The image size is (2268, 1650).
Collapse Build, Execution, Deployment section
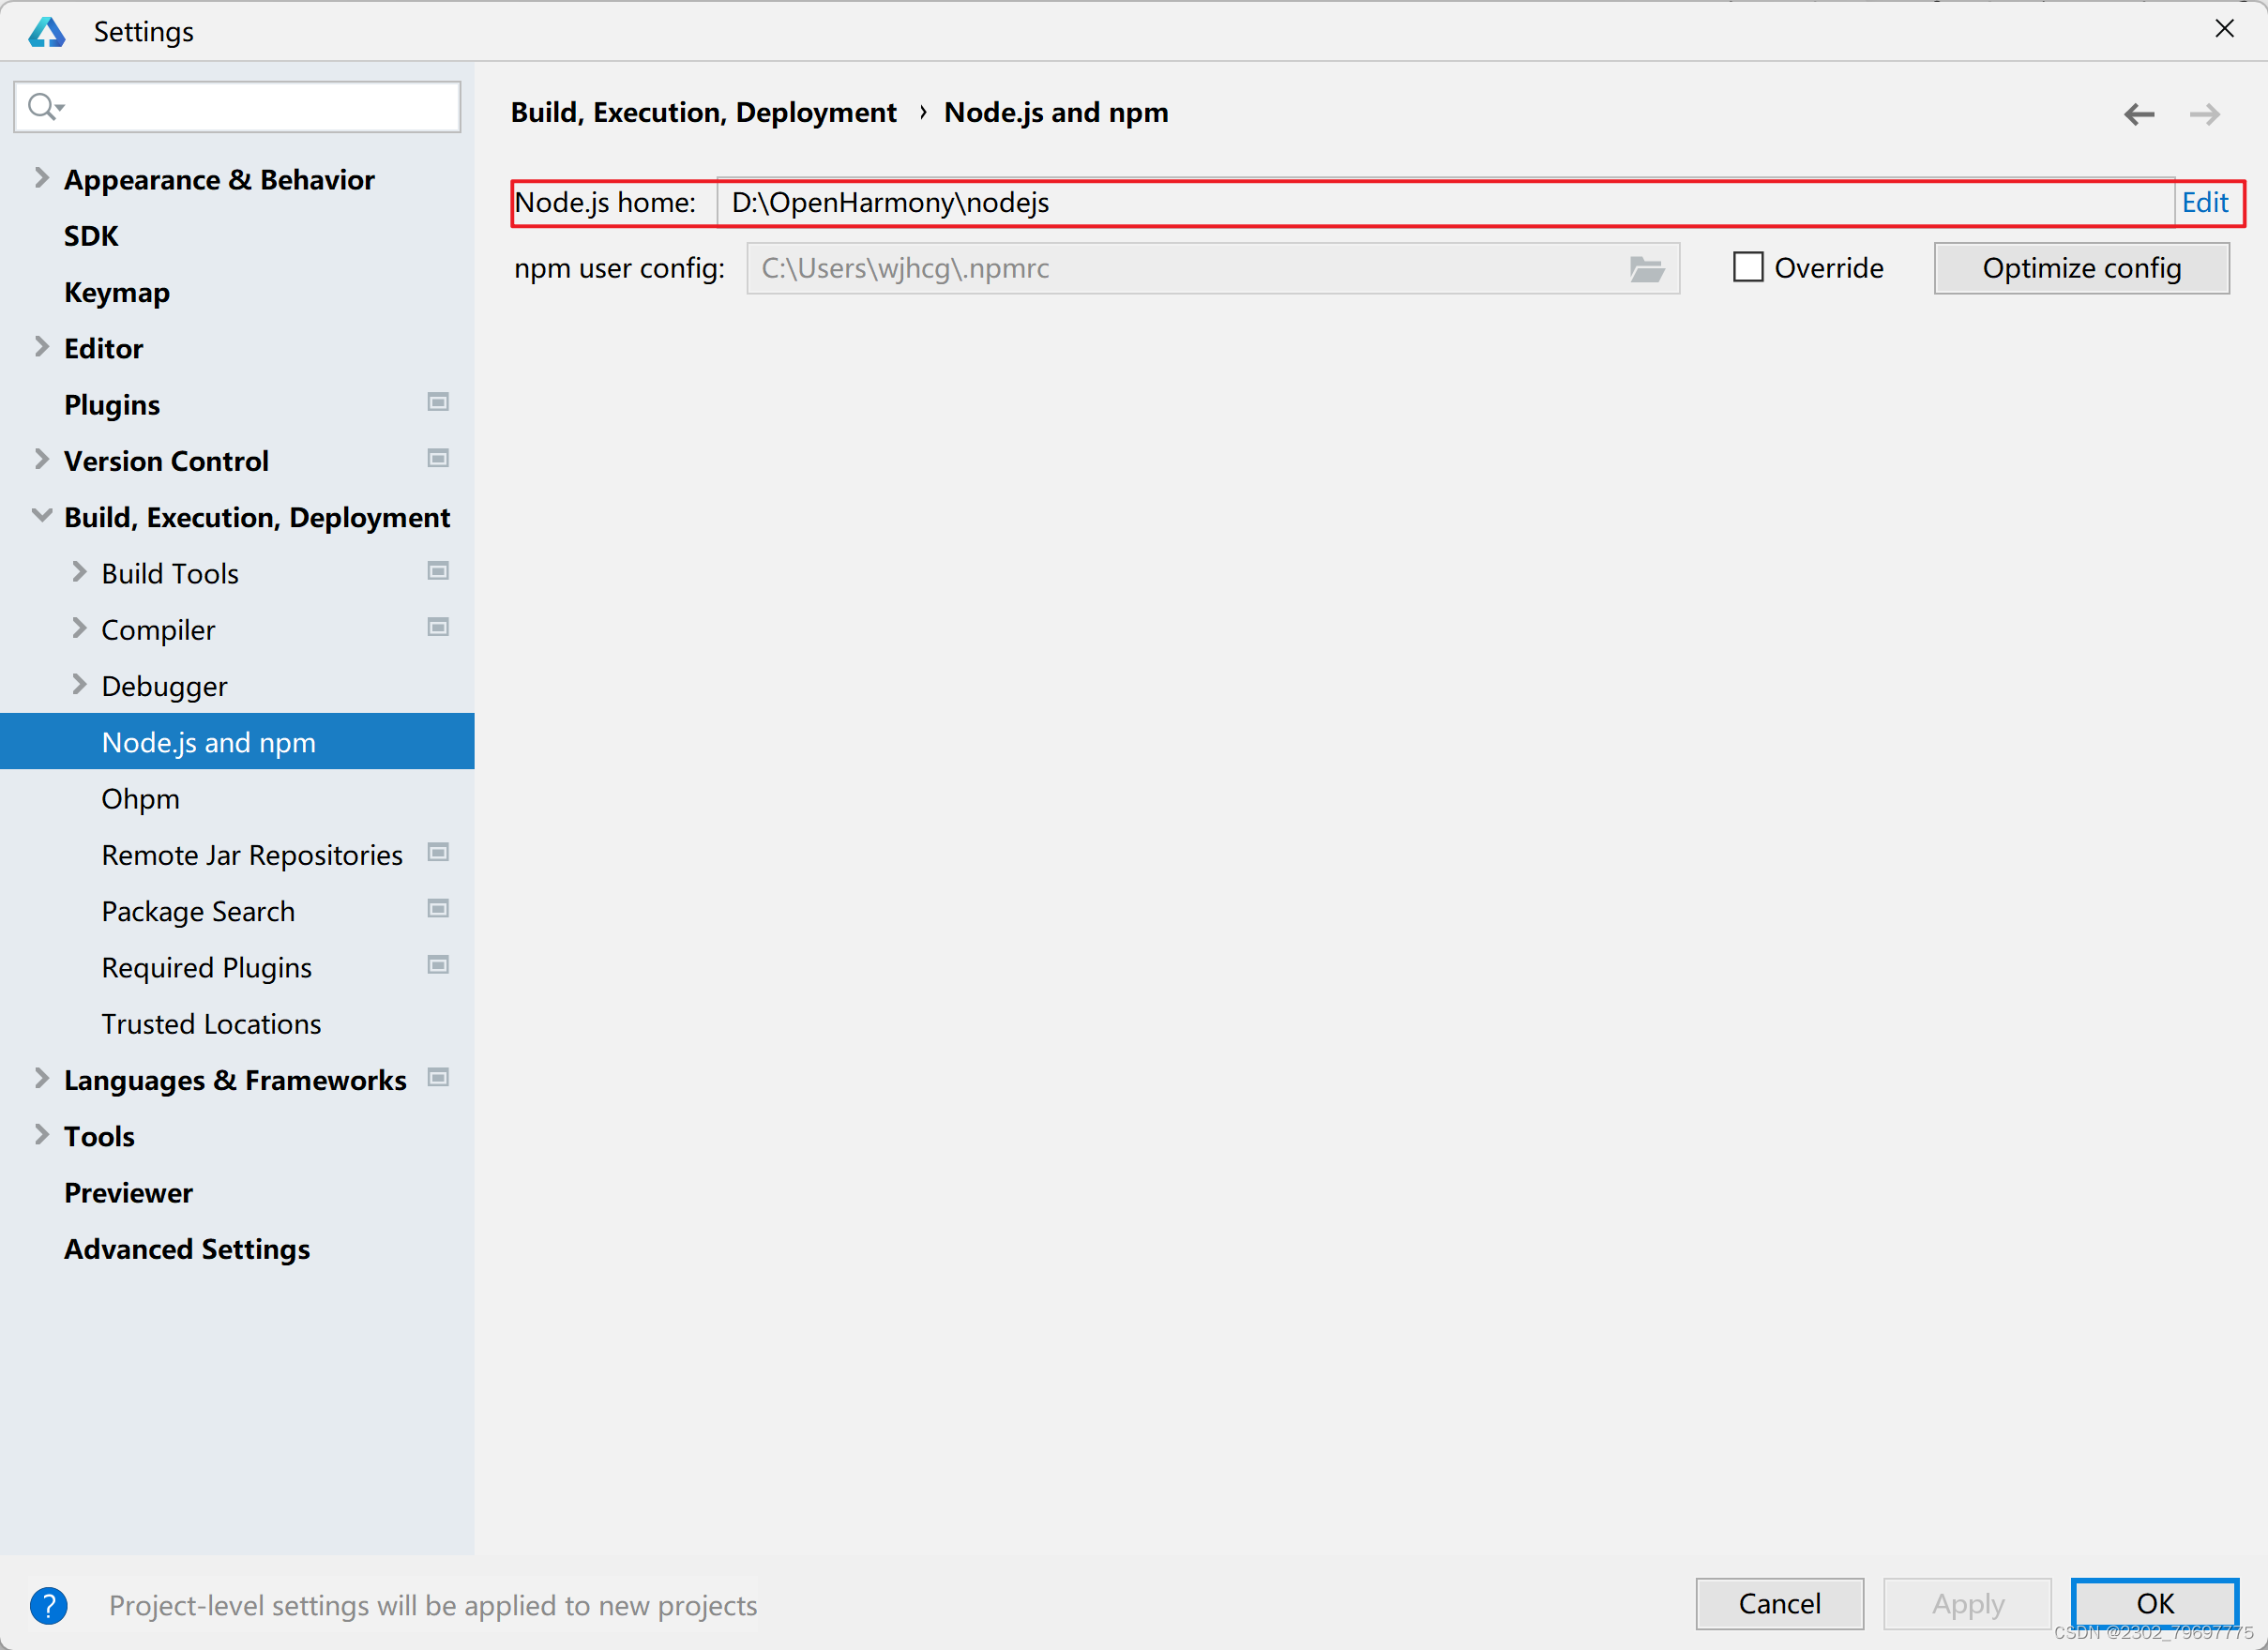(x=41, y=516)
